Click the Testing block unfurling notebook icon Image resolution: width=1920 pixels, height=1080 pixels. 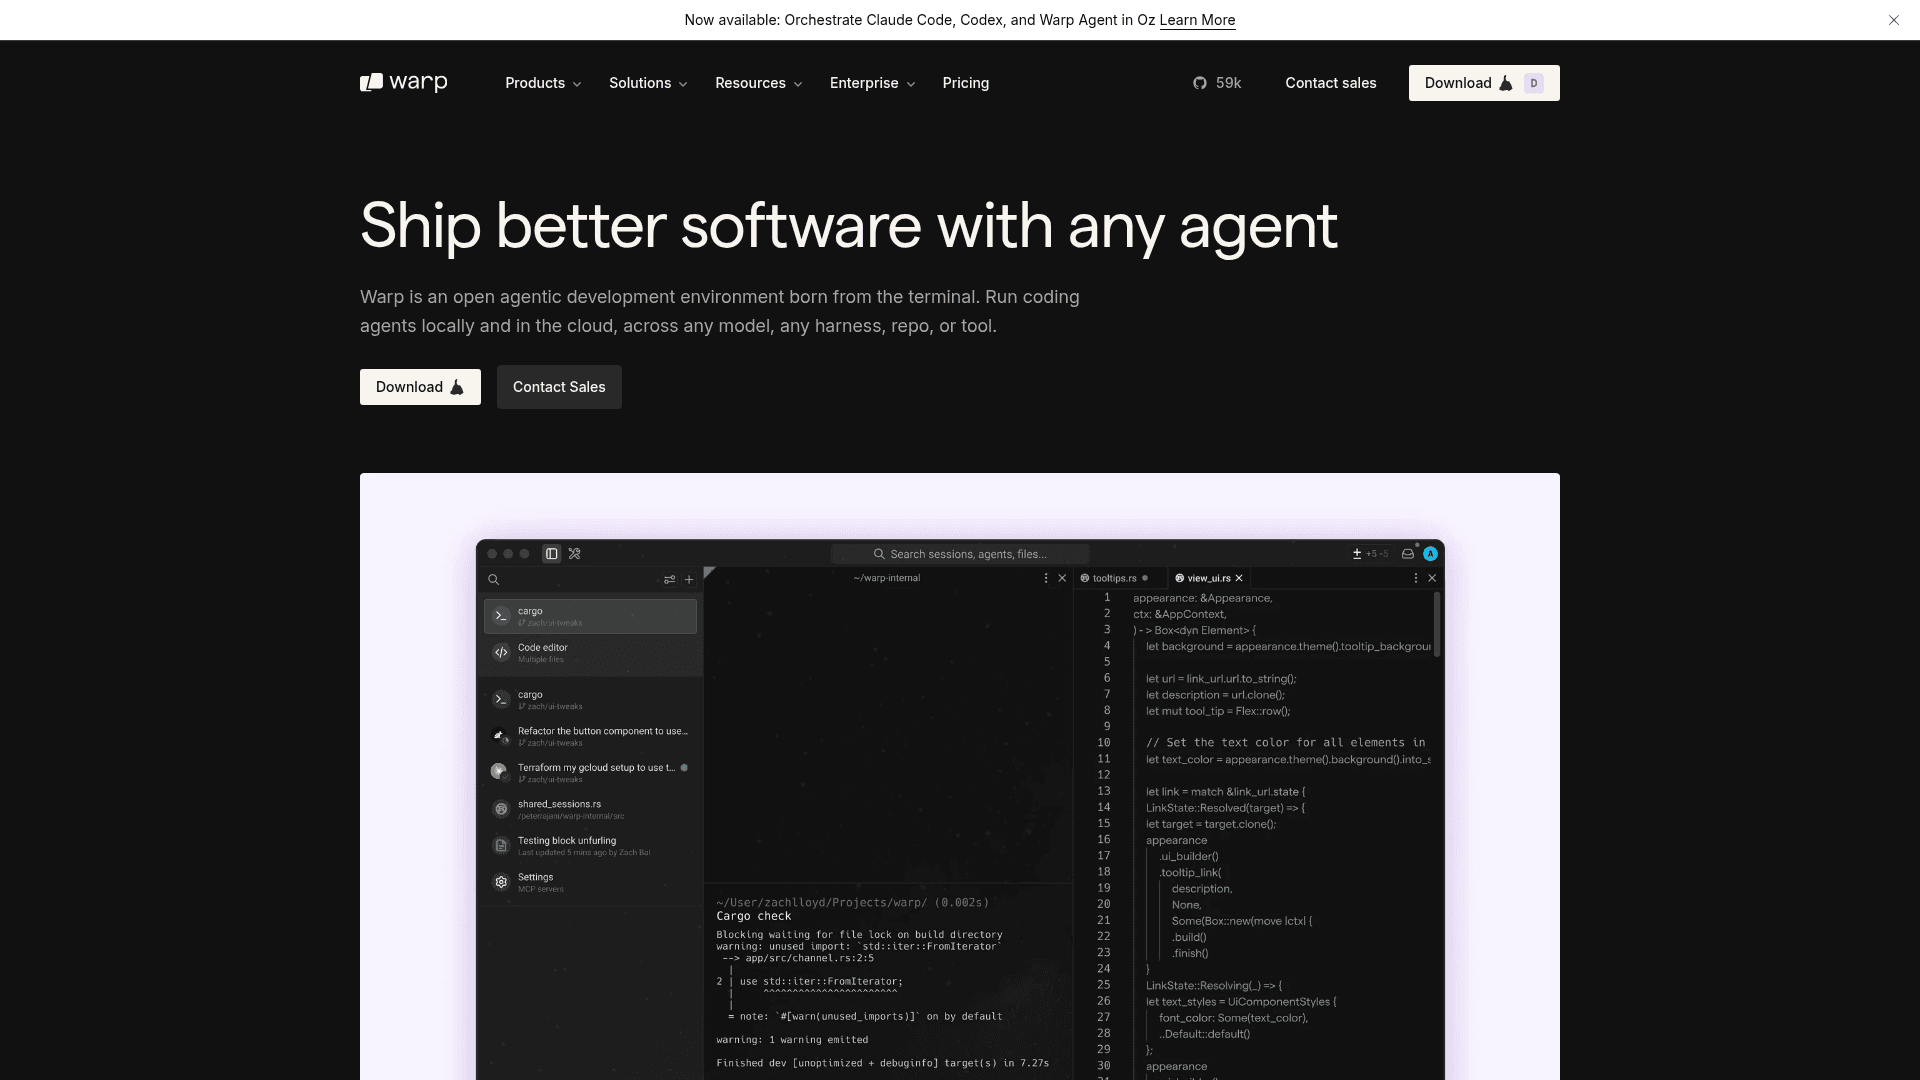click(502, 846)
